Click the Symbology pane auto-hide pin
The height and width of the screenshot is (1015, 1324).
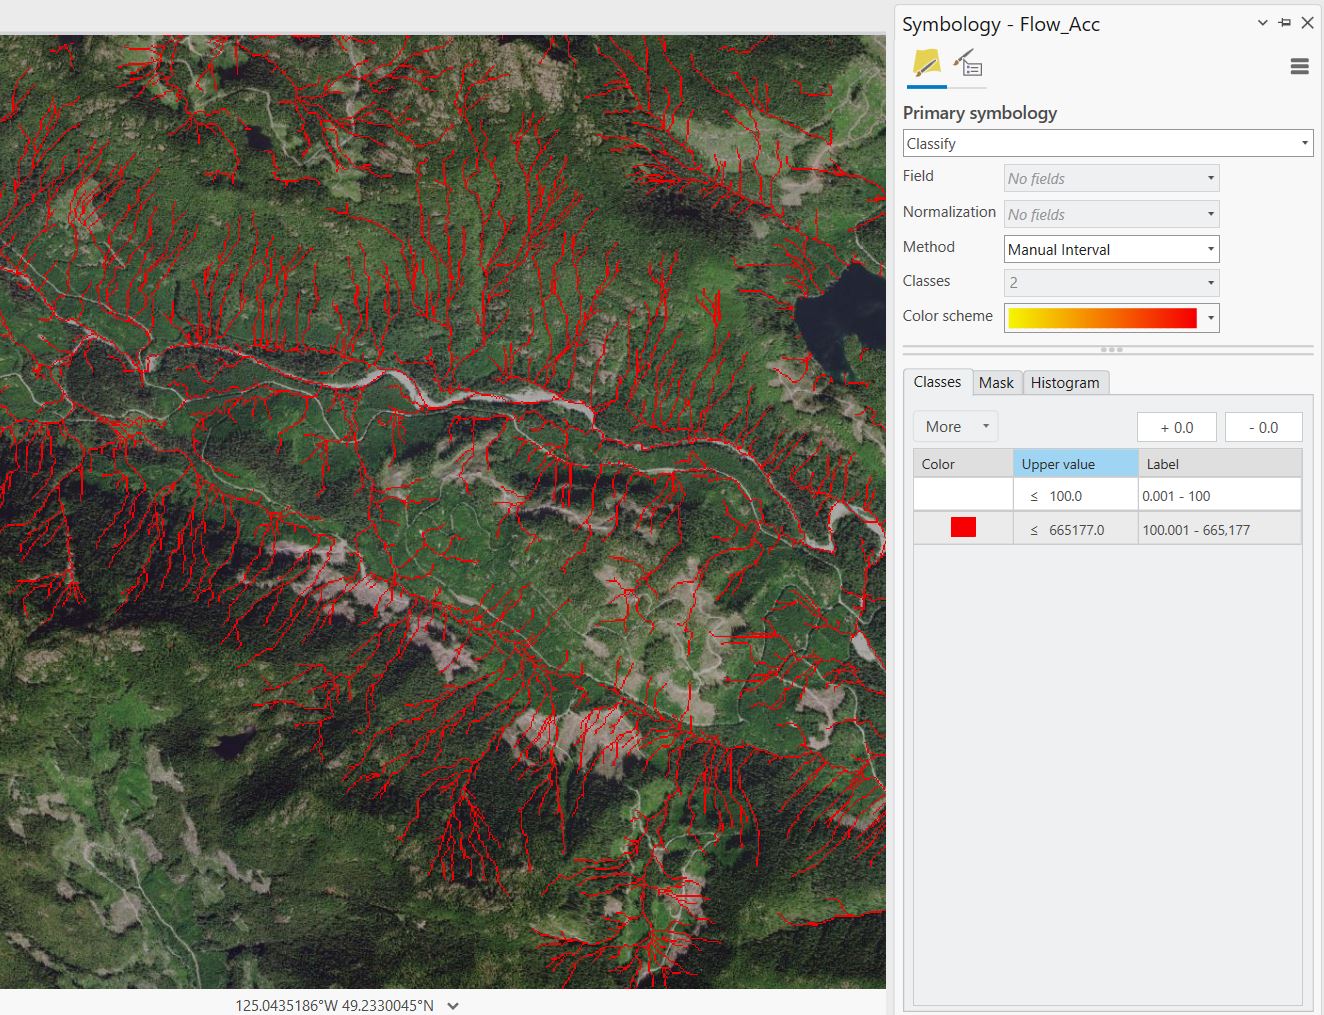[1285, 23]
